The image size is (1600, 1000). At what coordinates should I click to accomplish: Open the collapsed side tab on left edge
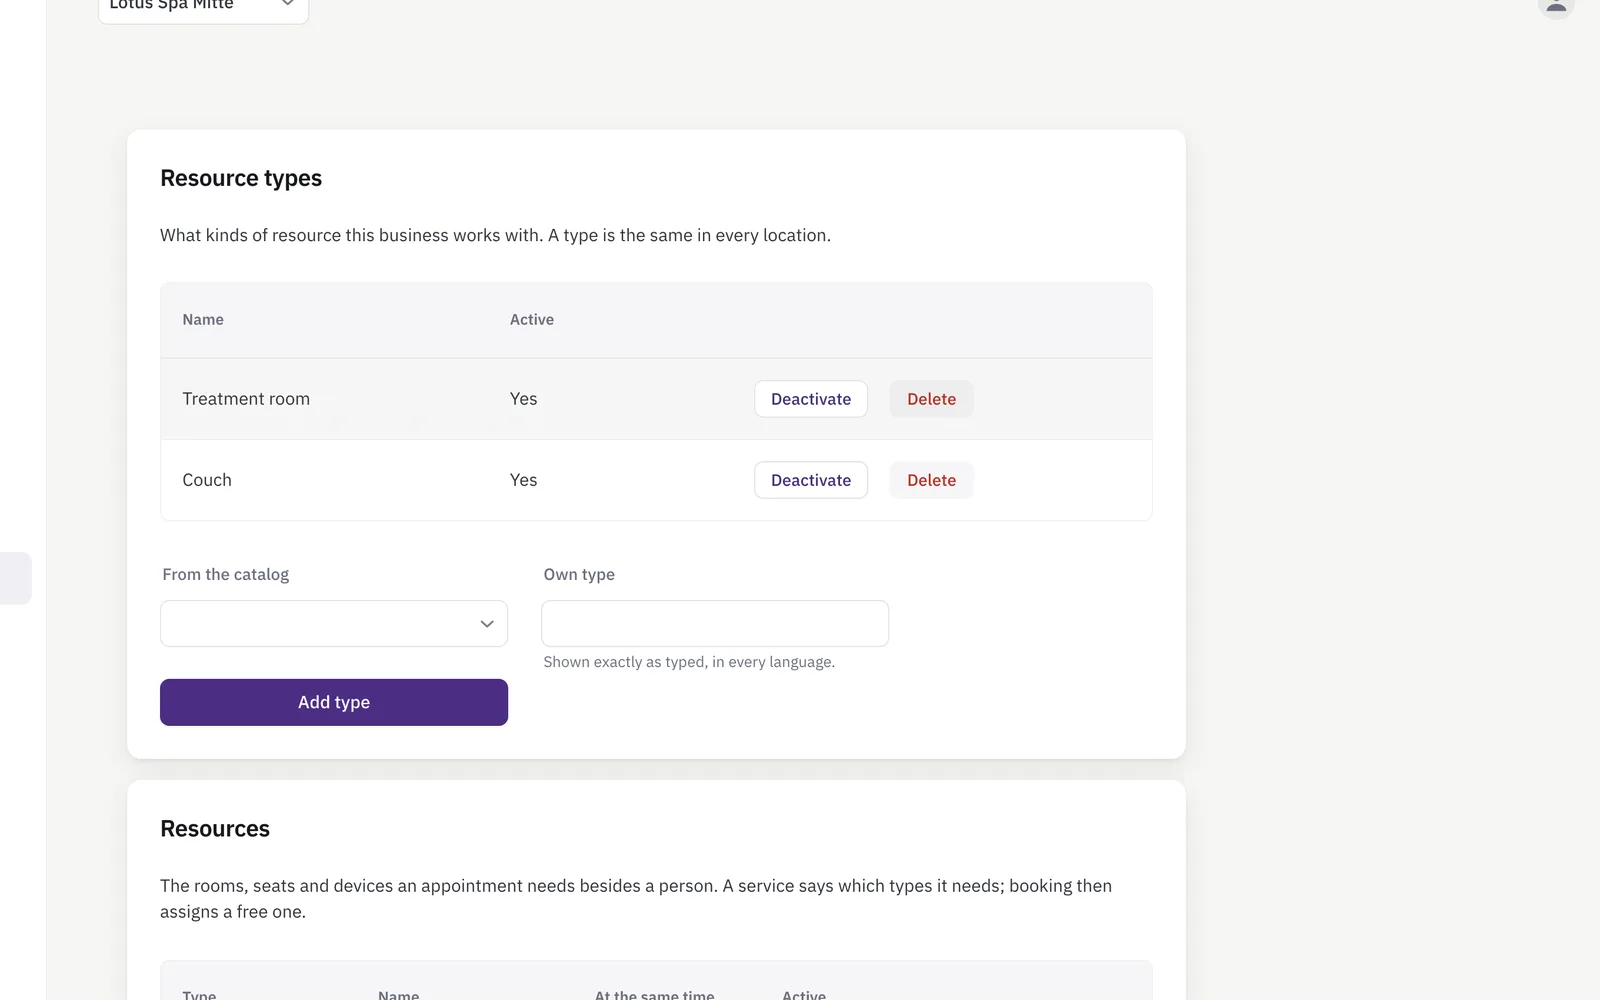pyautogui.click(x=15, y=578)
